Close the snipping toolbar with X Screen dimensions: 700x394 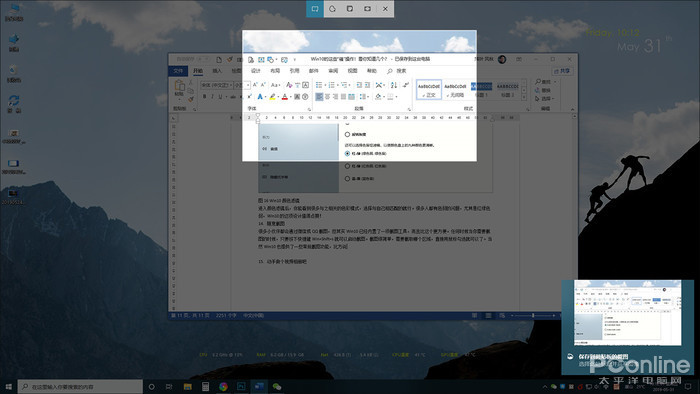(x=385, y=9)
